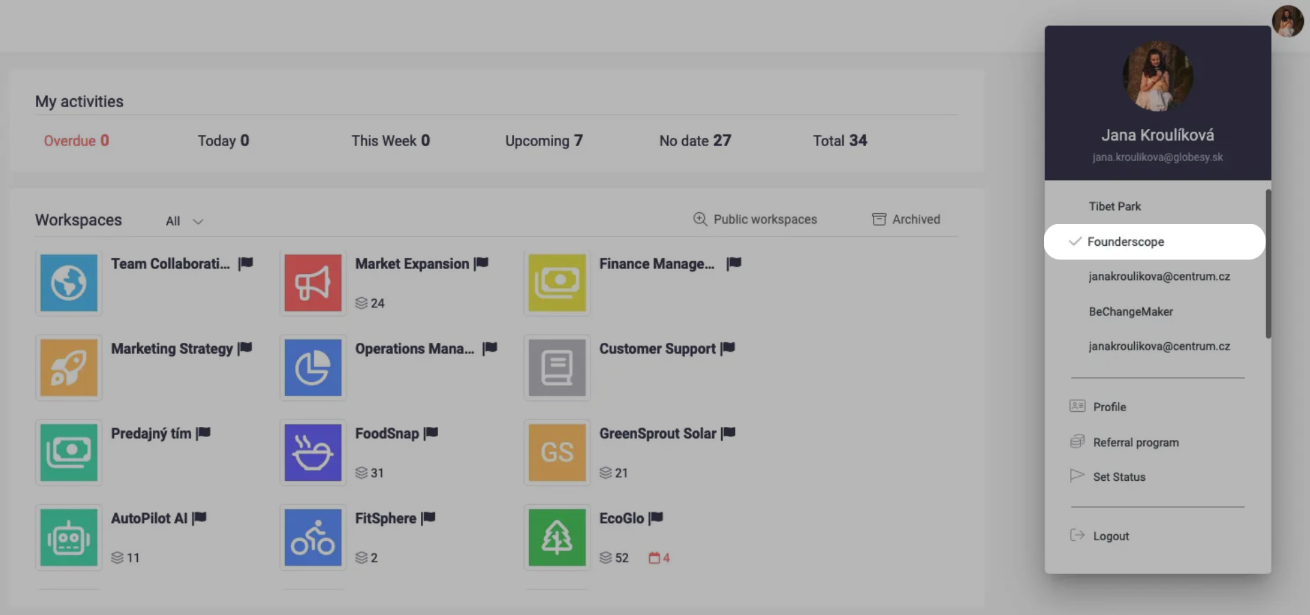Open the FoodSnap bowl workspace icon
Viewport: 1310px width, 615px height.
[313, 453]
